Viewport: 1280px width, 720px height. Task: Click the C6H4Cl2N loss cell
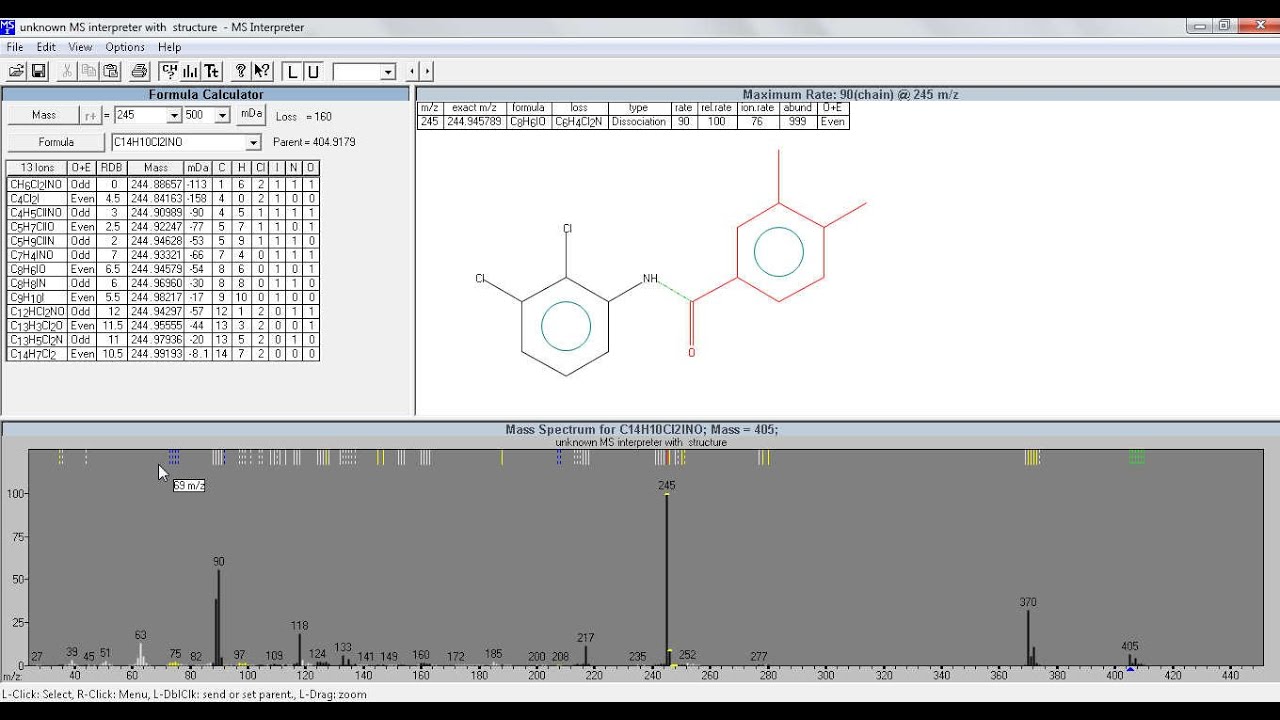coord(579,122)
